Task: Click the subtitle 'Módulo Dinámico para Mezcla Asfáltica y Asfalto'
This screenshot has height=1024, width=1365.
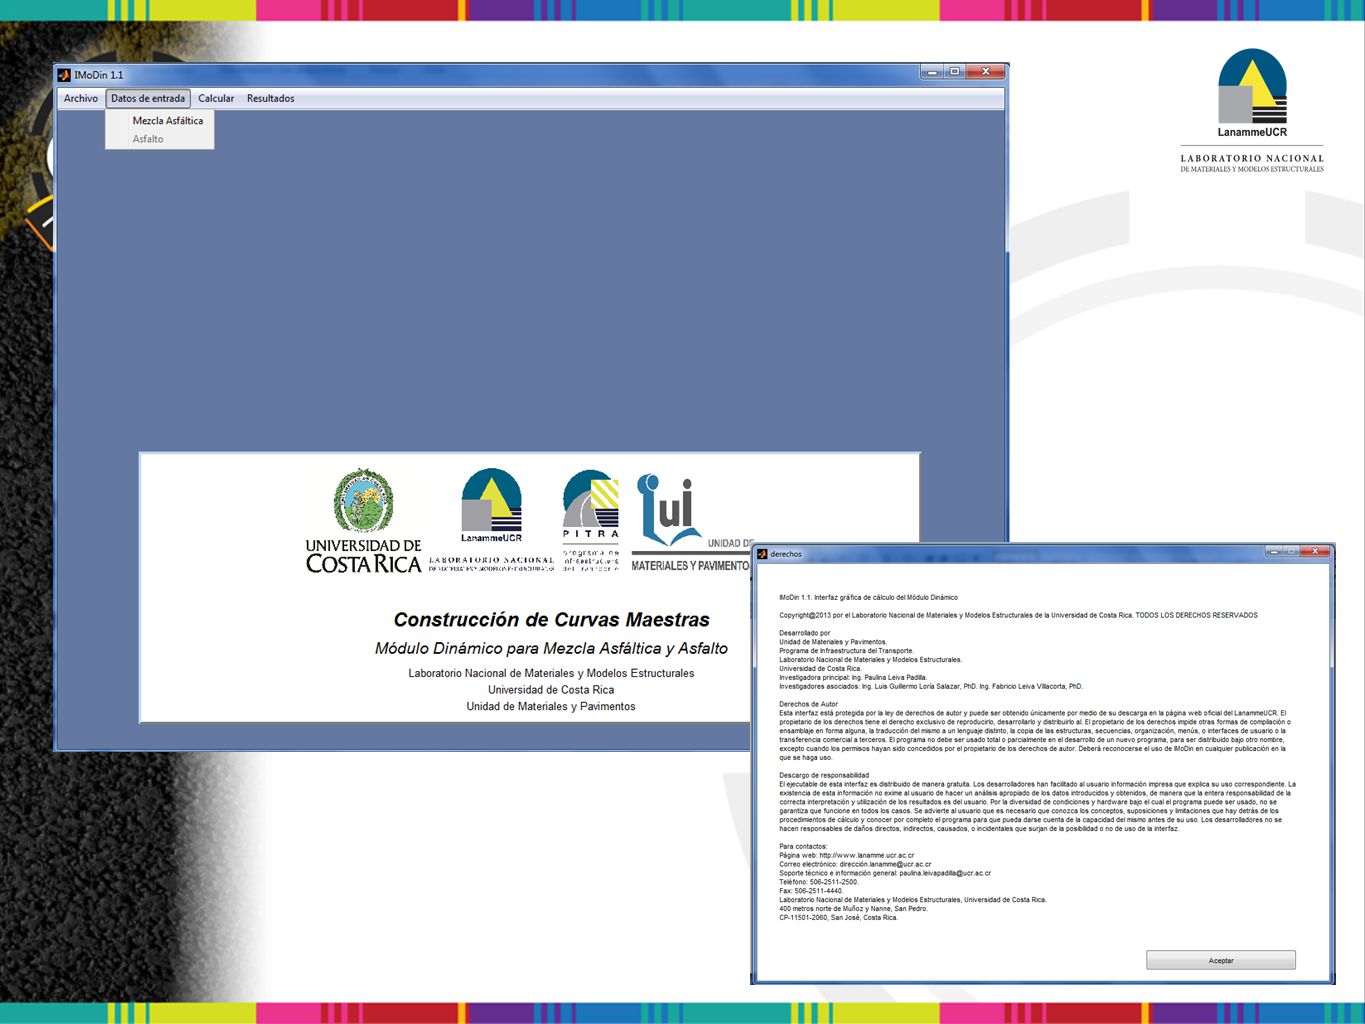Action: [x=551, y=648]
